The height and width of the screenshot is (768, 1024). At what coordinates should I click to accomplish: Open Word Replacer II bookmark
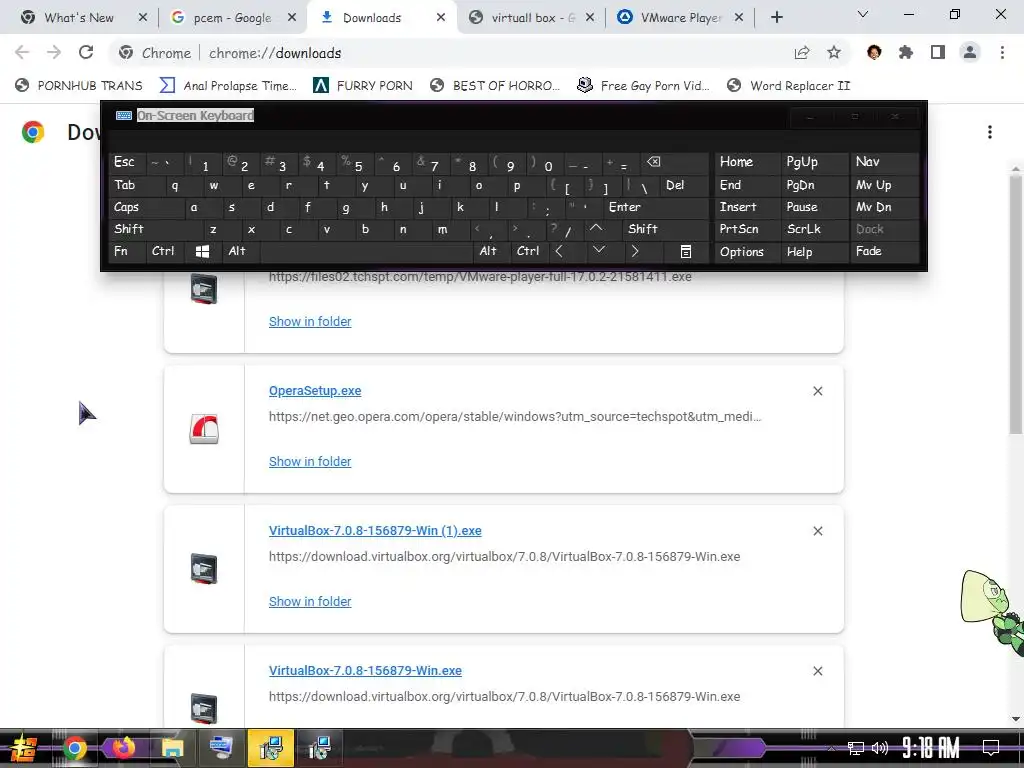coord(788,86)
